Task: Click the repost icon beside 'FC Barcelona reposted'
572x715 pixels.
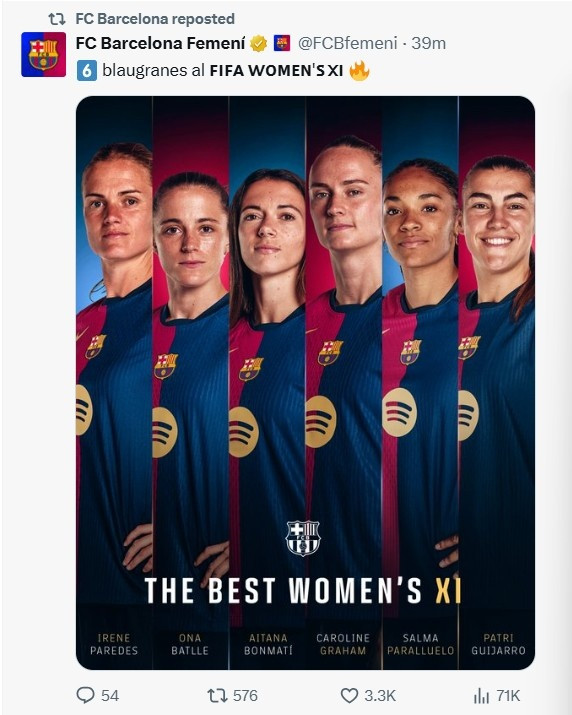Action: coord(57,19)
